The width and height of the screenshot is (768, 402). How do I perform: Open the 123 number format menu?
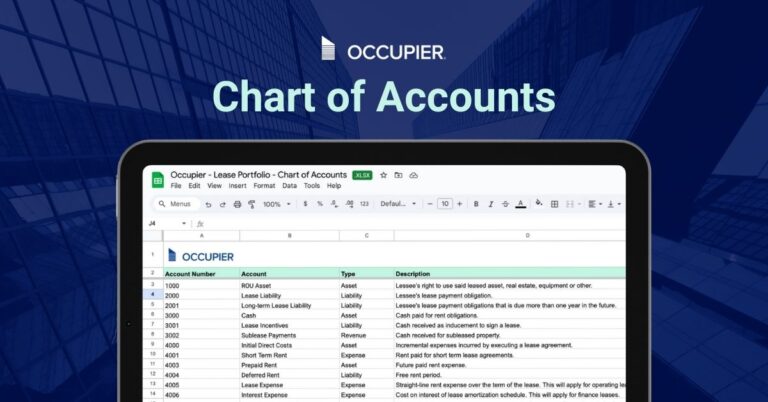(364, 204)
